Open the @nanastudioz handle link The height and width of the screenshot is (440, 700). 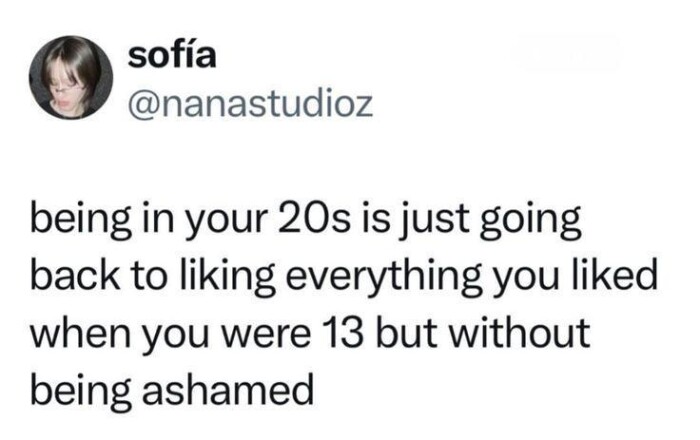(251, 102)
